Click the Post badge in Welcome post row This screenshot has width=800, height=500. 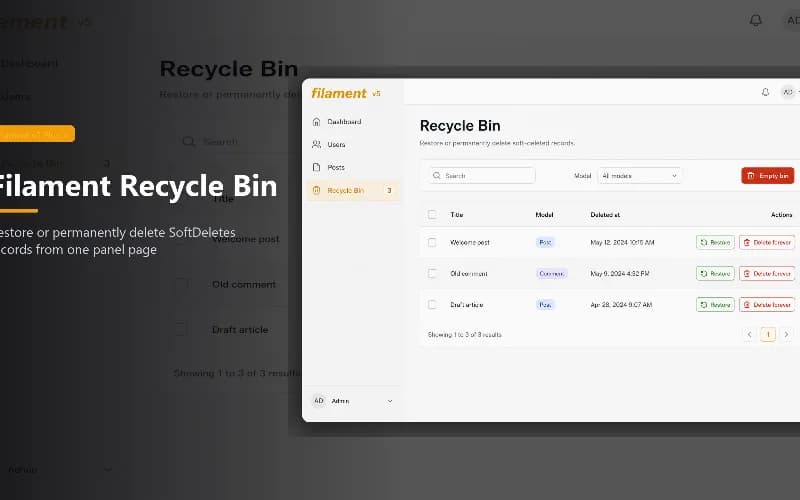[x=545, y=242]
